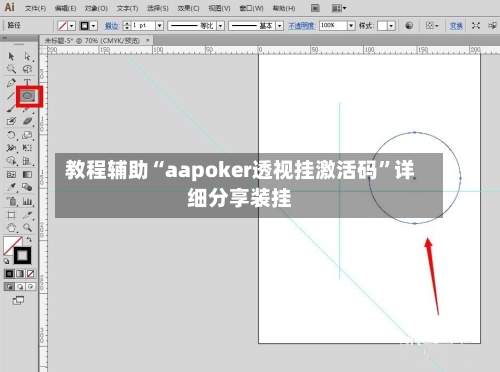Select the Type (T) tool
The height and width of the screenshot is (372, 500).
[27, 82]
